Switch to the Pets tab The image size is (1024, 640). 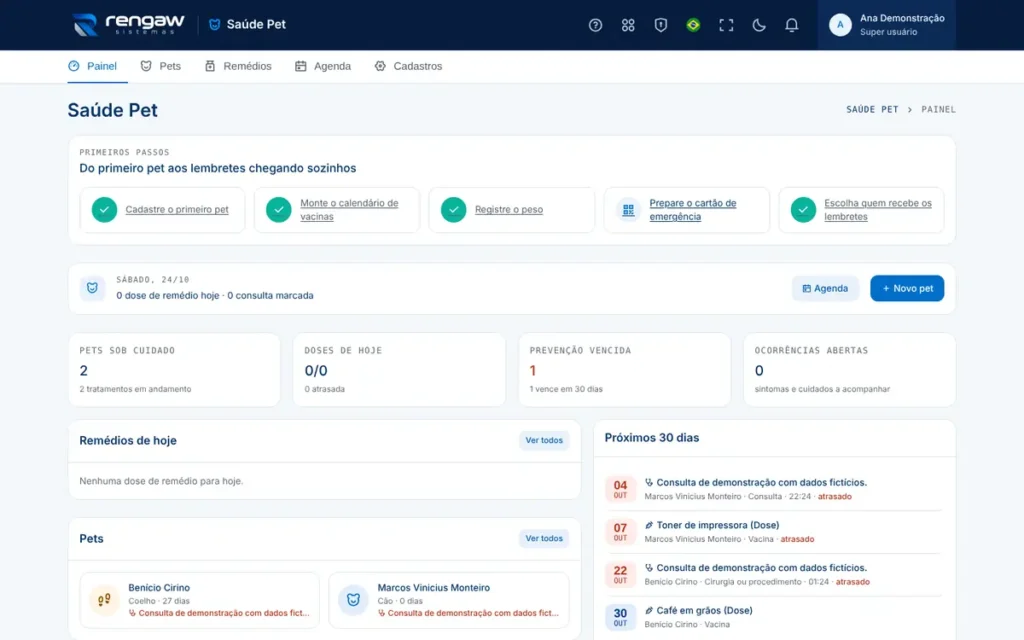(x=161, y=66)
